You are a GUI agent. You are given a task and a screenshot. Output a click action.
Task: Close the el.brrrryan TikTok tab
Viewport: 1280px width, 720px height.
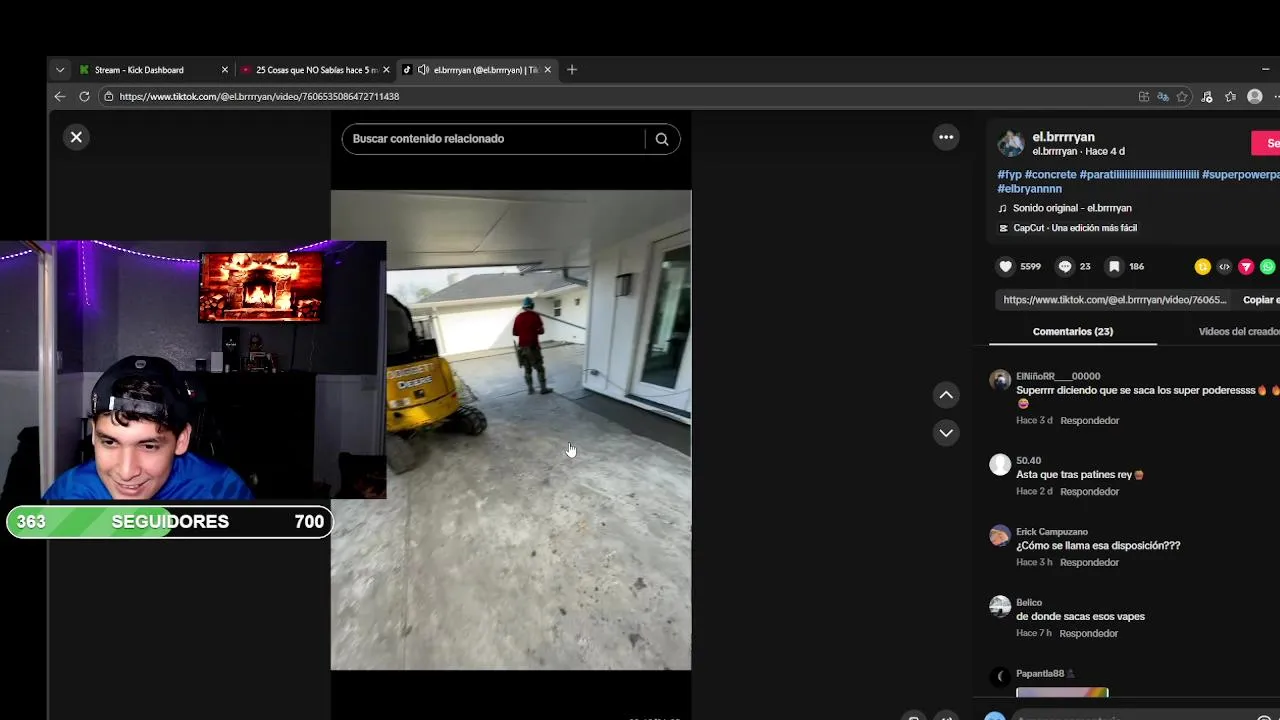pos(547,70)
